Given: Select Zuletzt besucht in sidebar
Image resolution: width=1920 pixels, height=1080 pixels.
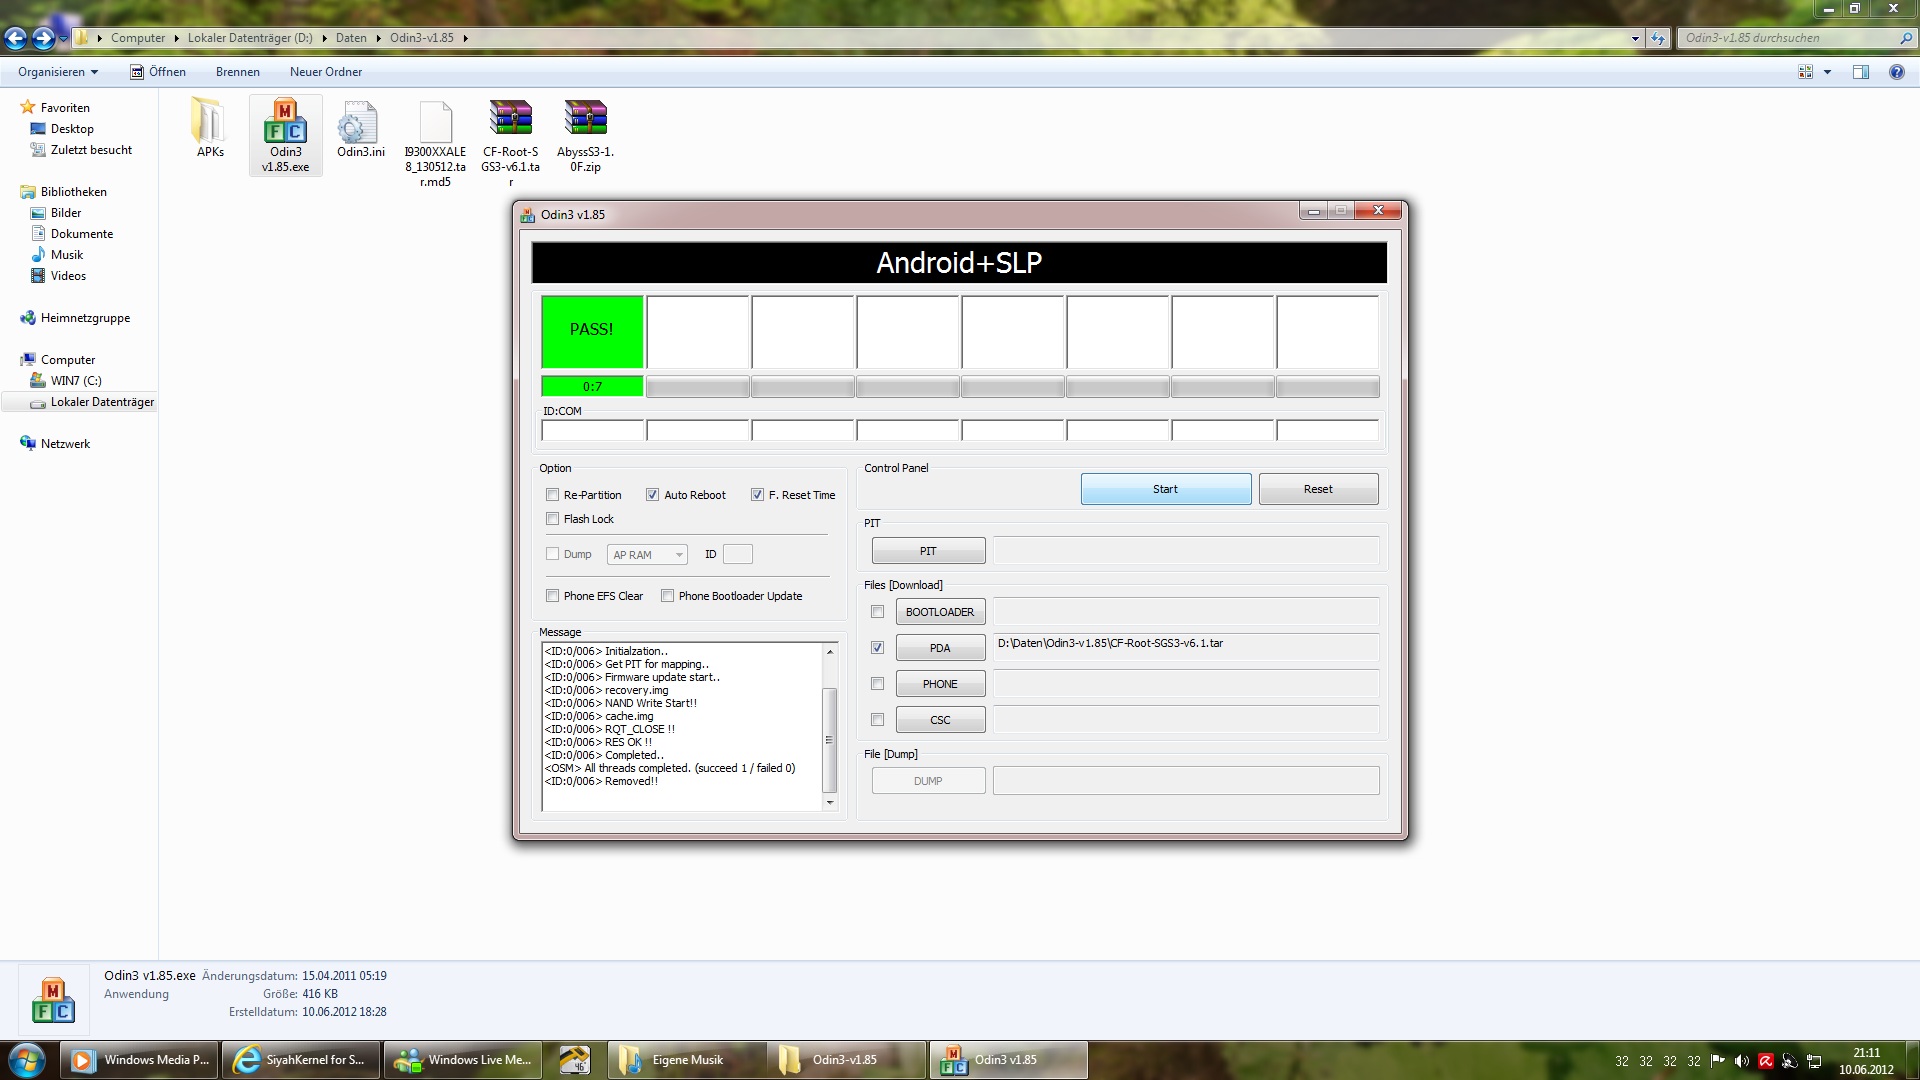Looking at the screenshot, I should (91, 150).
